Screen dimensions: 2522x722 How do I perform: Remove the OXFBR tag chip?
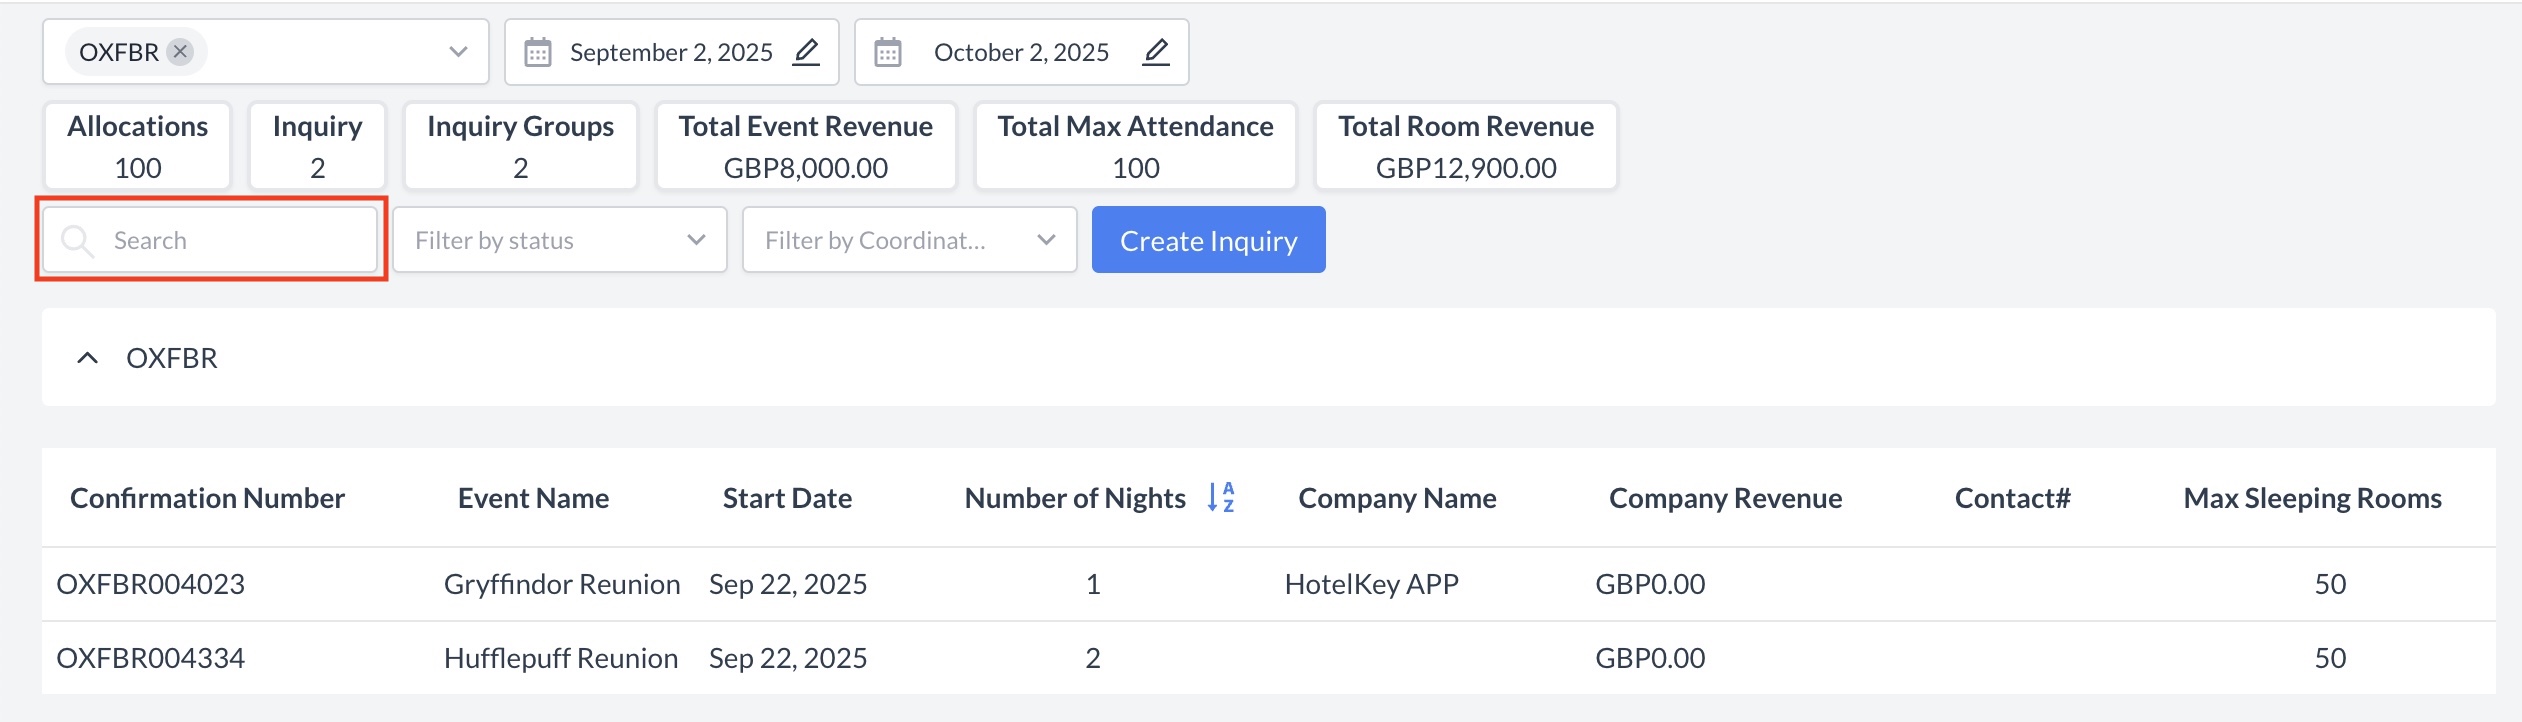(x=180, y=52)
